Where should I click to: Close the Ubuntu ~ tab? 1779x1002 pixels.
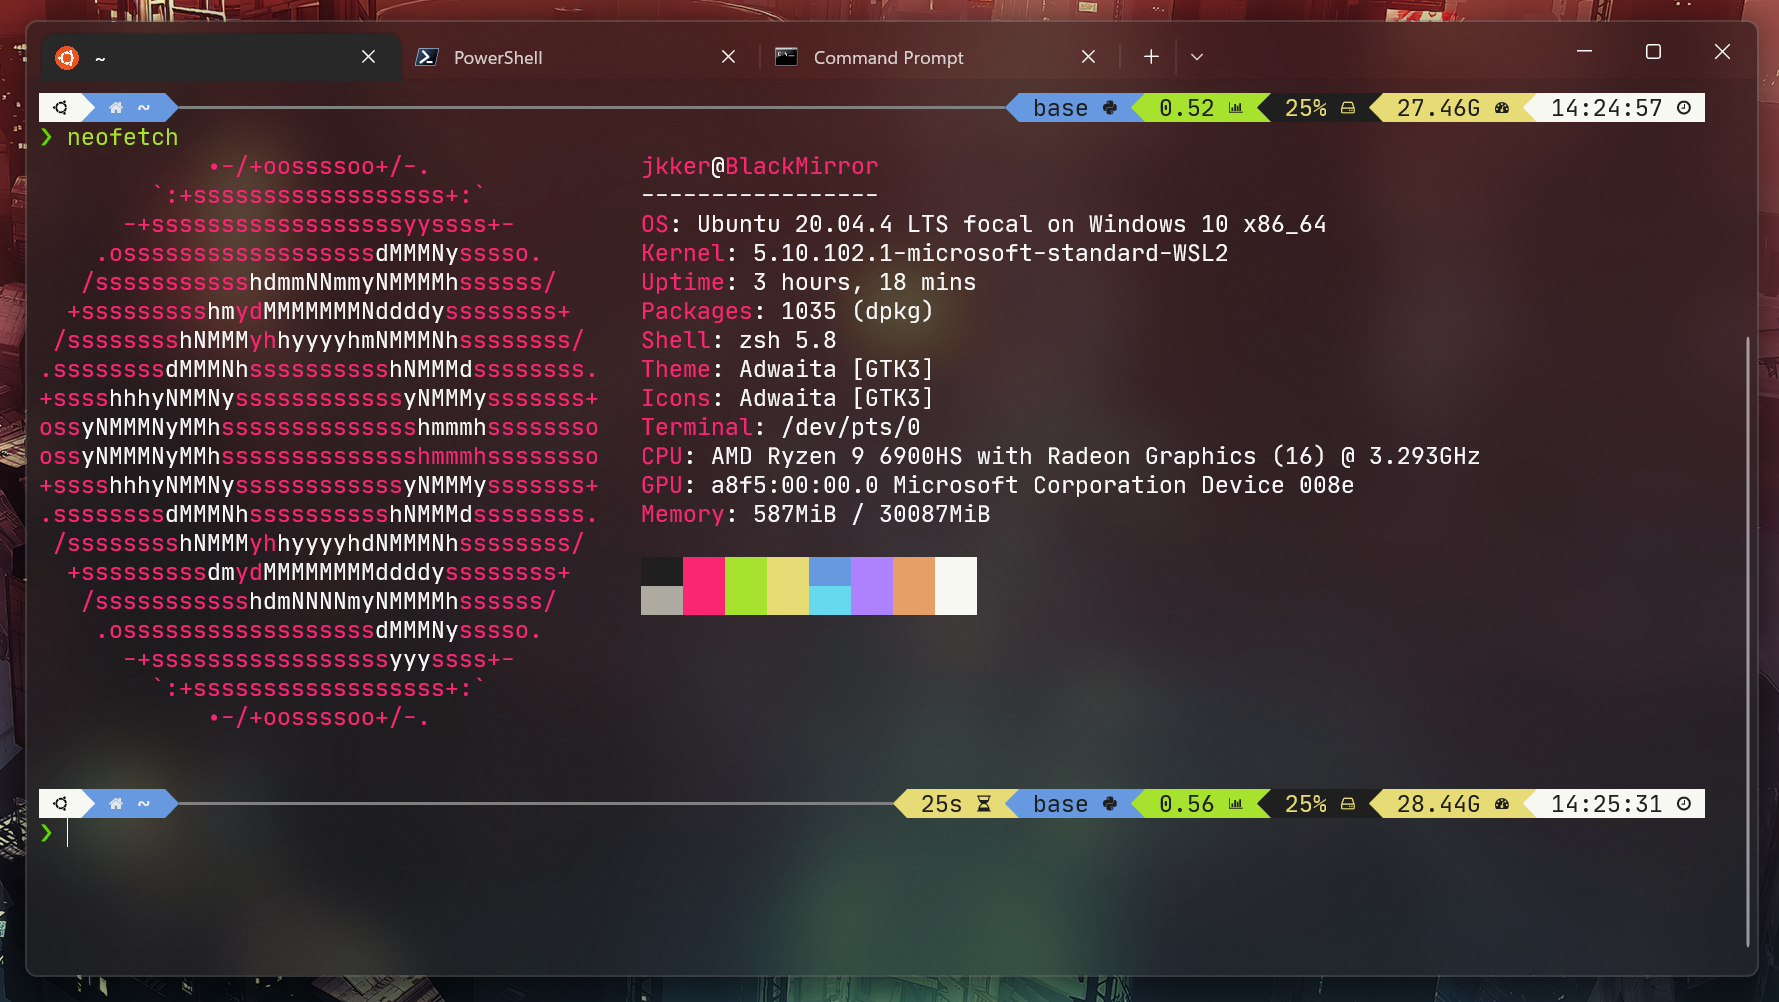(x=368, y=57)
